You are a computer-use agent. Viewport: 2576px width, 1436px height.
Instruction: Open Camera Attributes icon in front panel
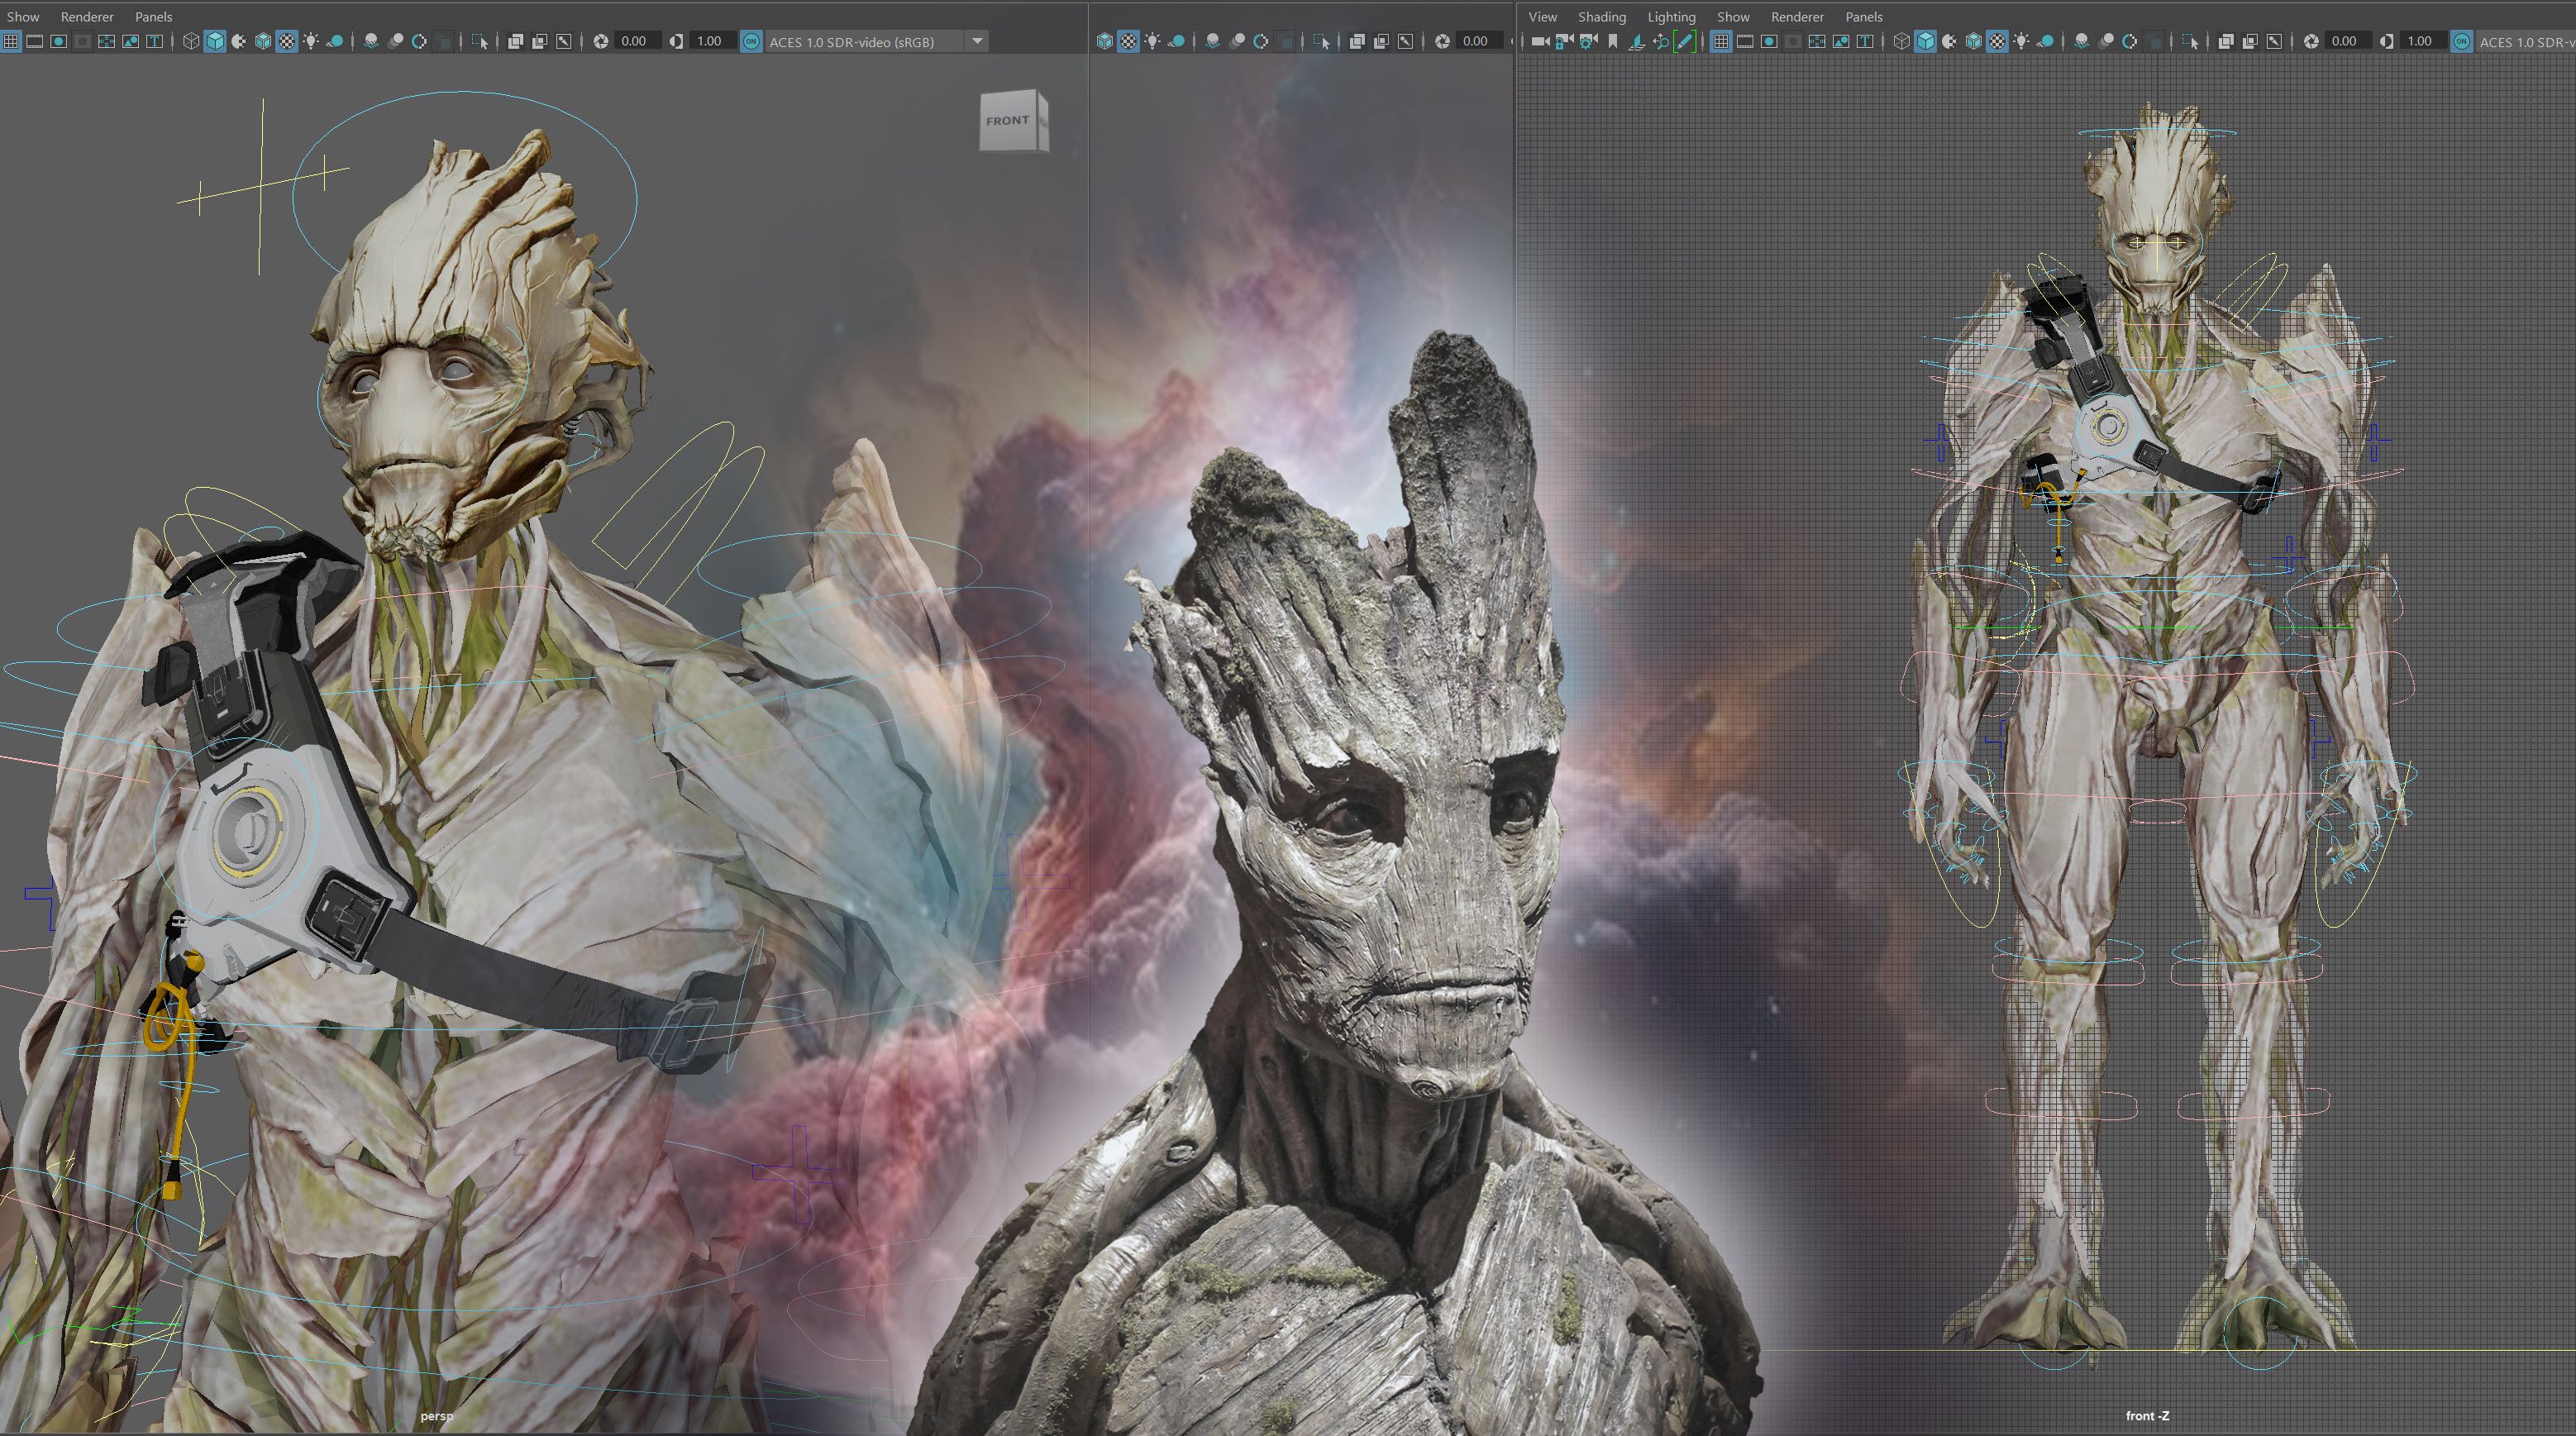pyautogui.click(x=1588, y=41)
